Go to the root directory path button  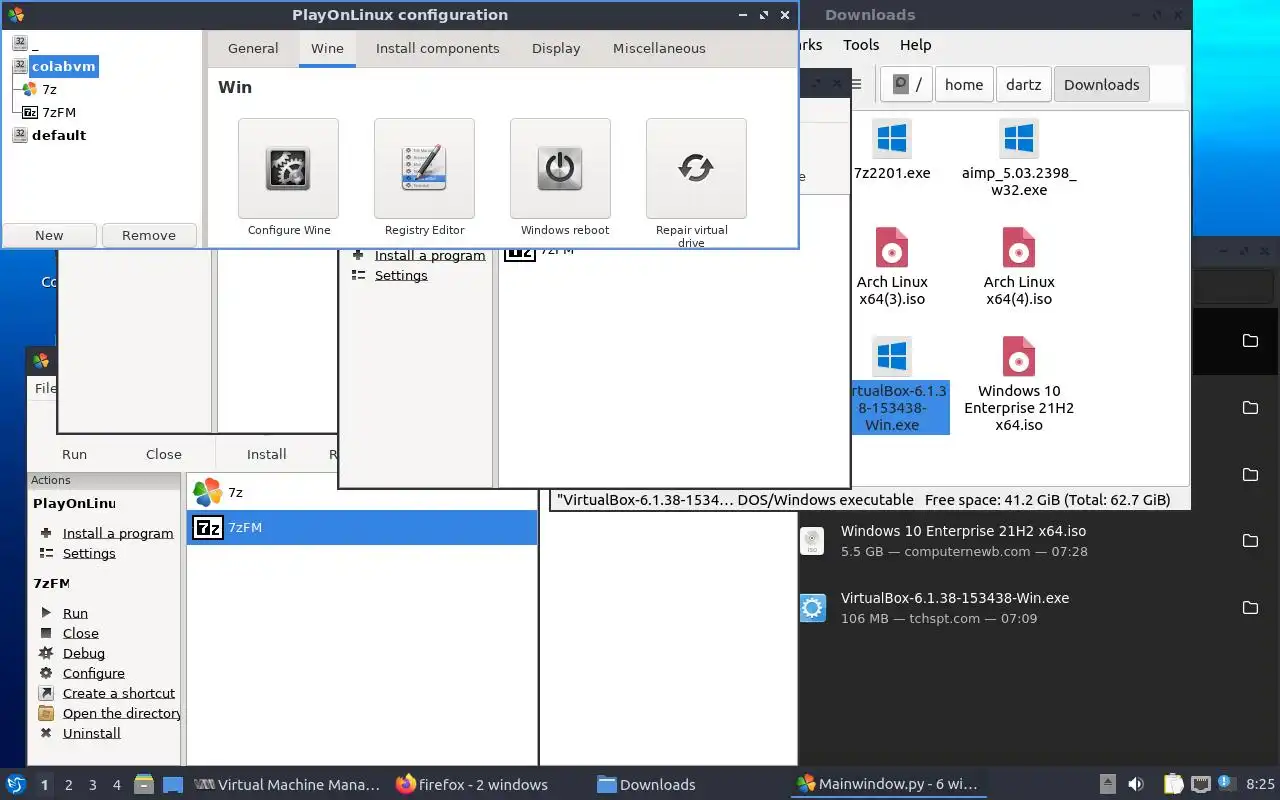[x=908, y=85]
